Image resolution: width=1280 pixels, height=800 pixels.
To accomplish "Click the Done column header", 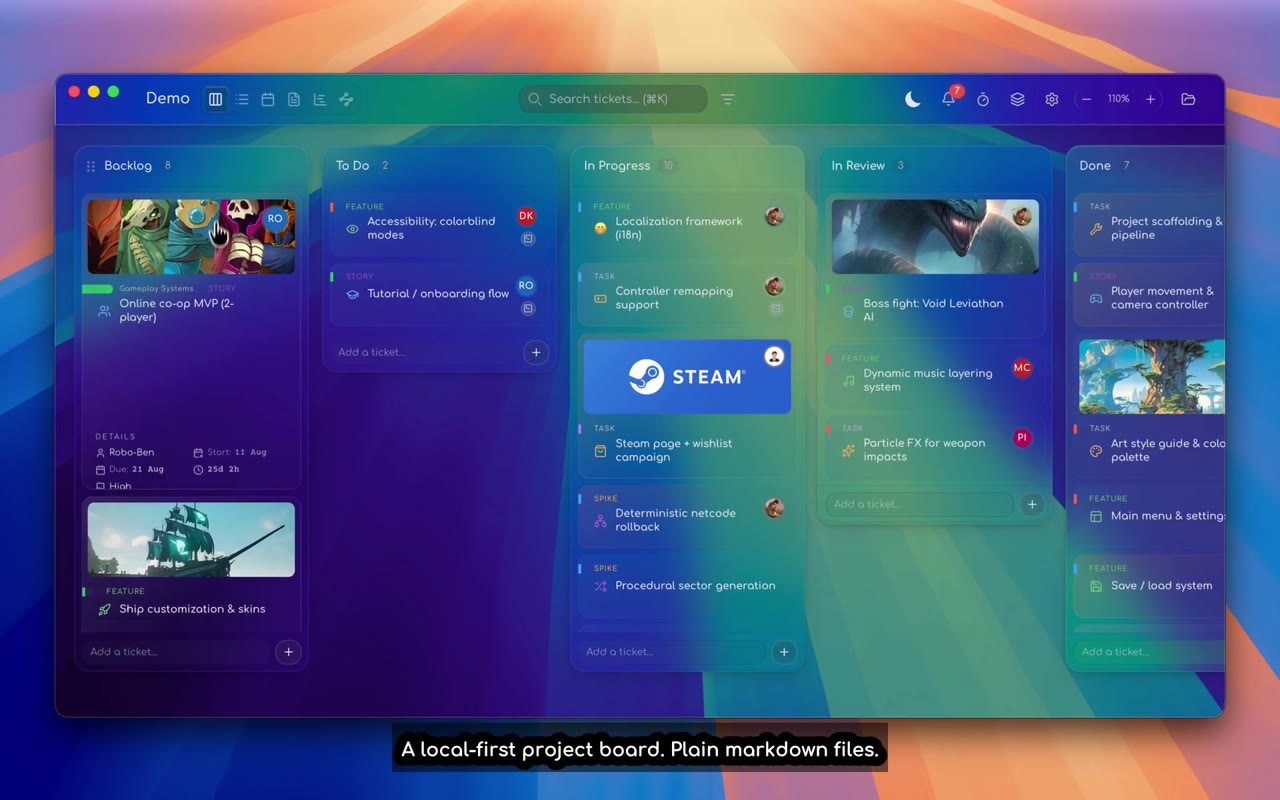I will 1095,166.
